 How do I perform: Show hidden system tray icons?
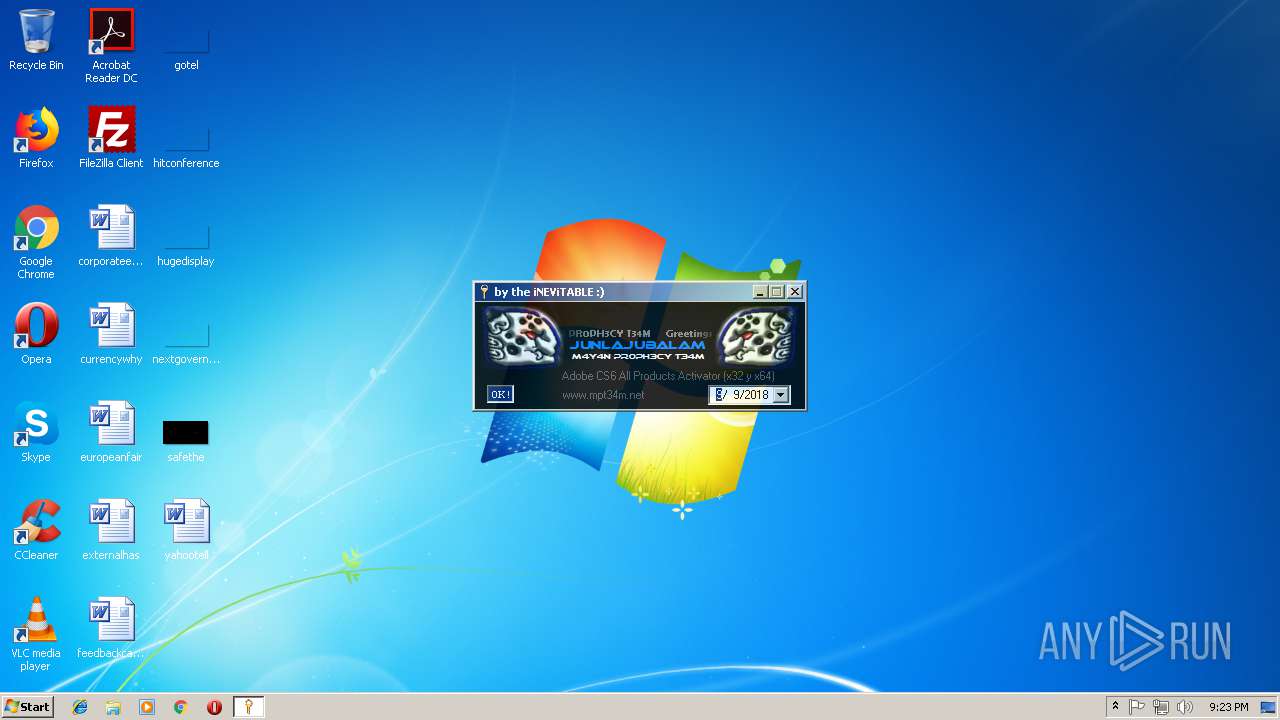(1115, 707)
